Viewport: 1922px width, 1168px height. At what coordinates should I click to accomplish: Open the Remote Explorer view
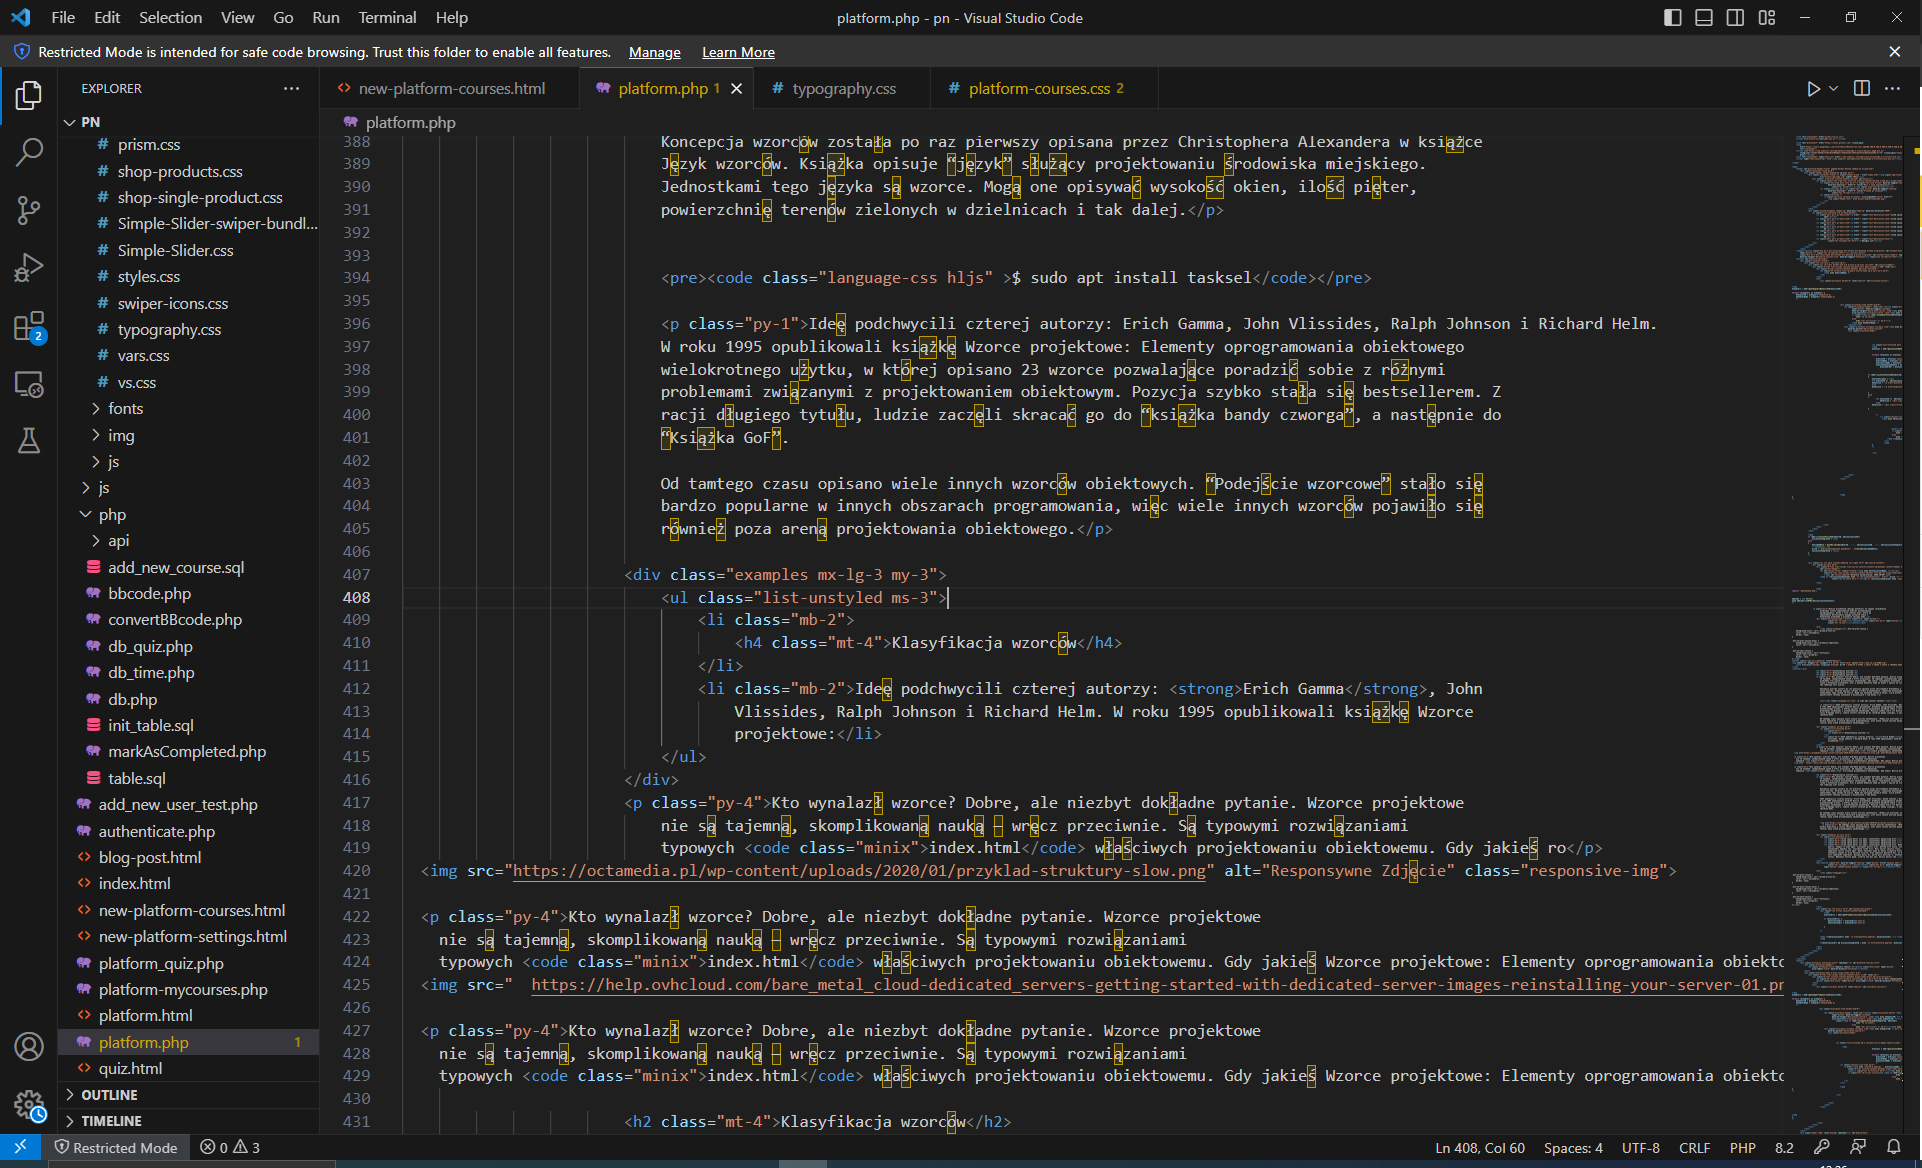(x=29, y=384)
